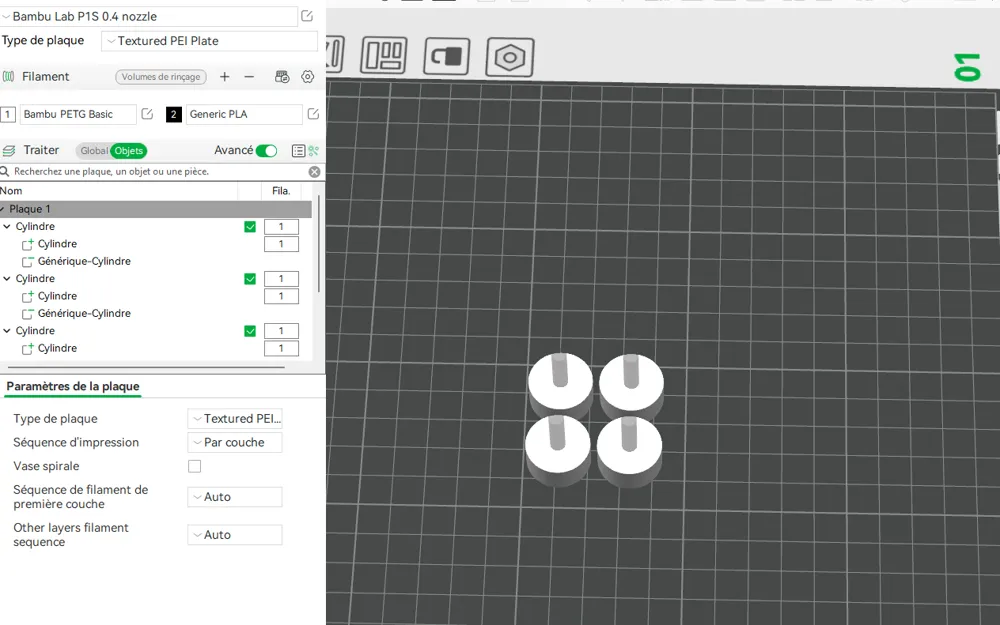This screenshot has width=1000, height=625.
Task: Click the AMS filament sync icon
Action: 282,77
